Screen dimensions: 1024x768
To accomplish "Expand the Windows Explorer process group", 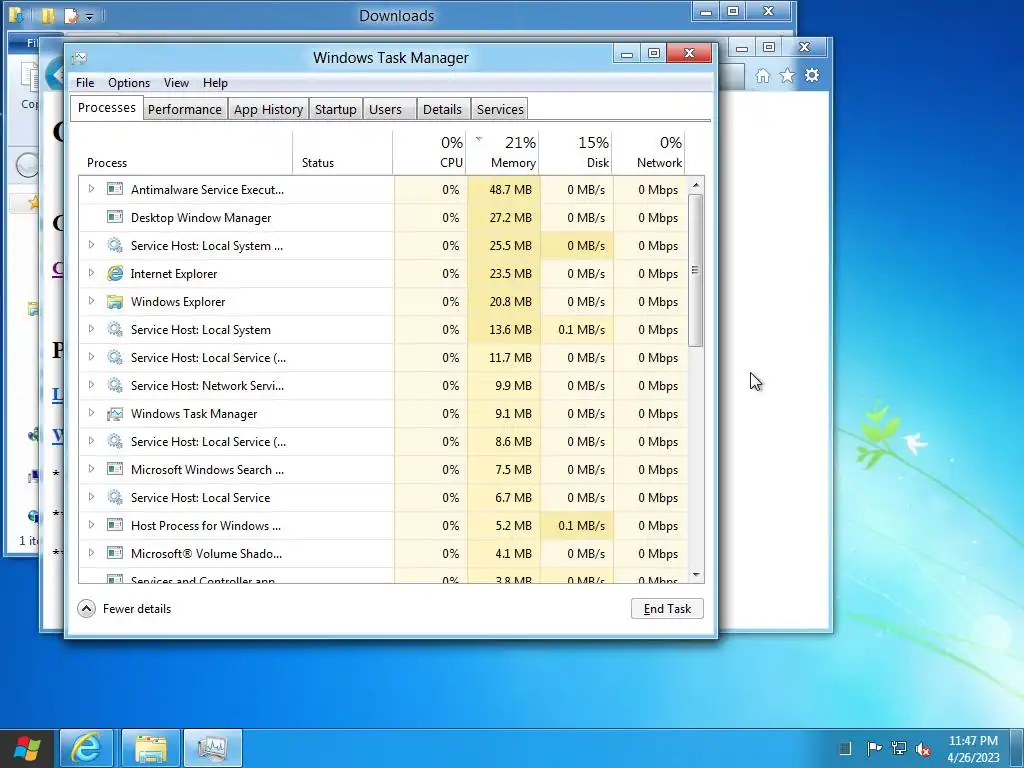I will [x=91, y=301].
